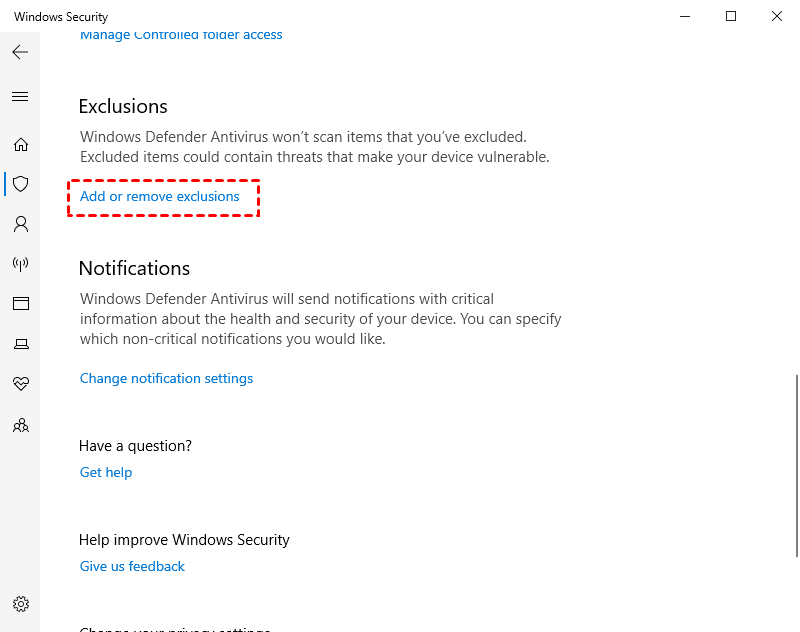Expand the navigation menu with hamburger icon
Viewport: 800px width, 632px height.
(x=20, y=96)
